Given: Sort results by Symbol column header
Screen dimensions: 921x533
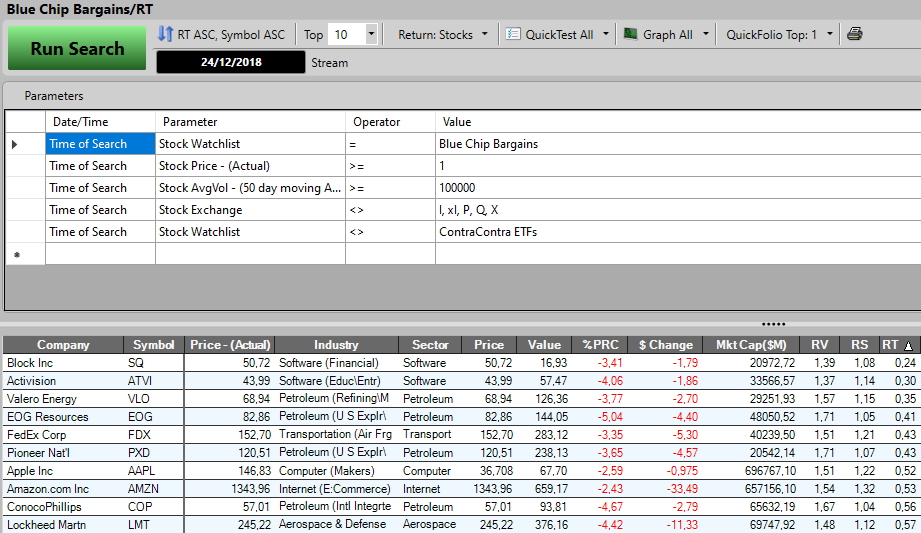Looking at the screenshot, I should click(x=154, y=345).
